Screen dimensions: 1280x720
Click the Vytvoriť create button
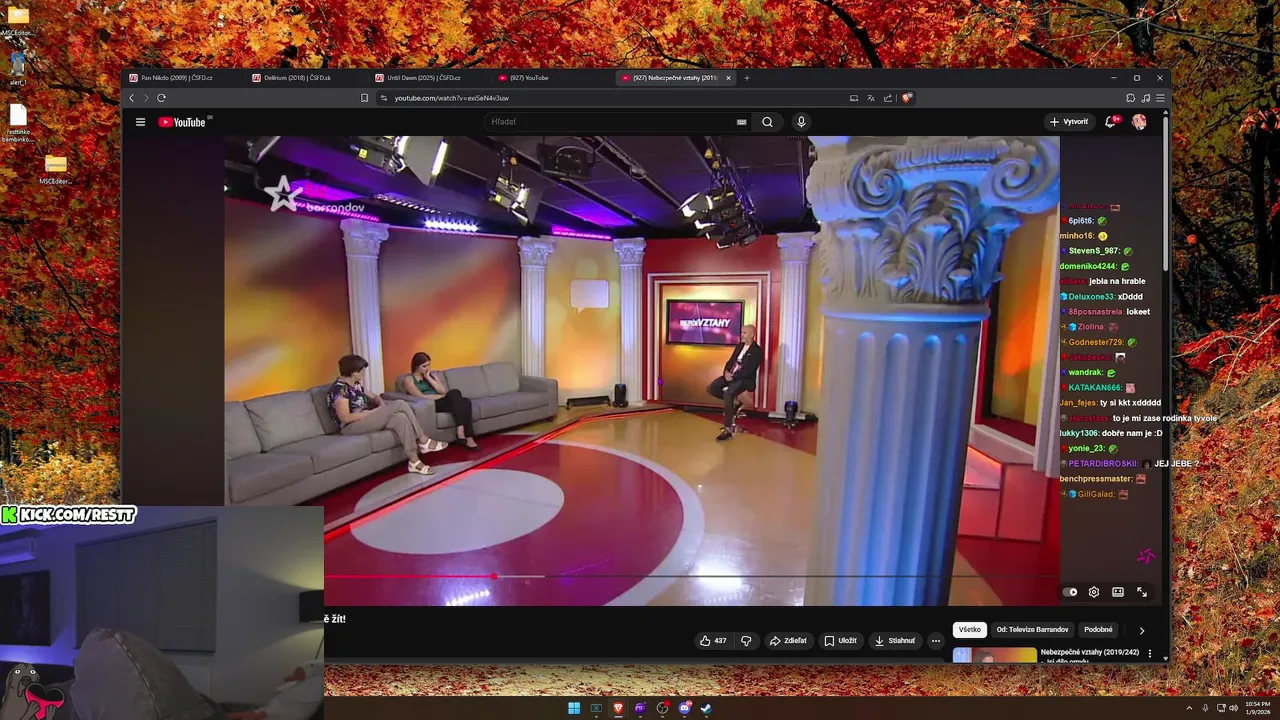click(x=1068, y=122)
